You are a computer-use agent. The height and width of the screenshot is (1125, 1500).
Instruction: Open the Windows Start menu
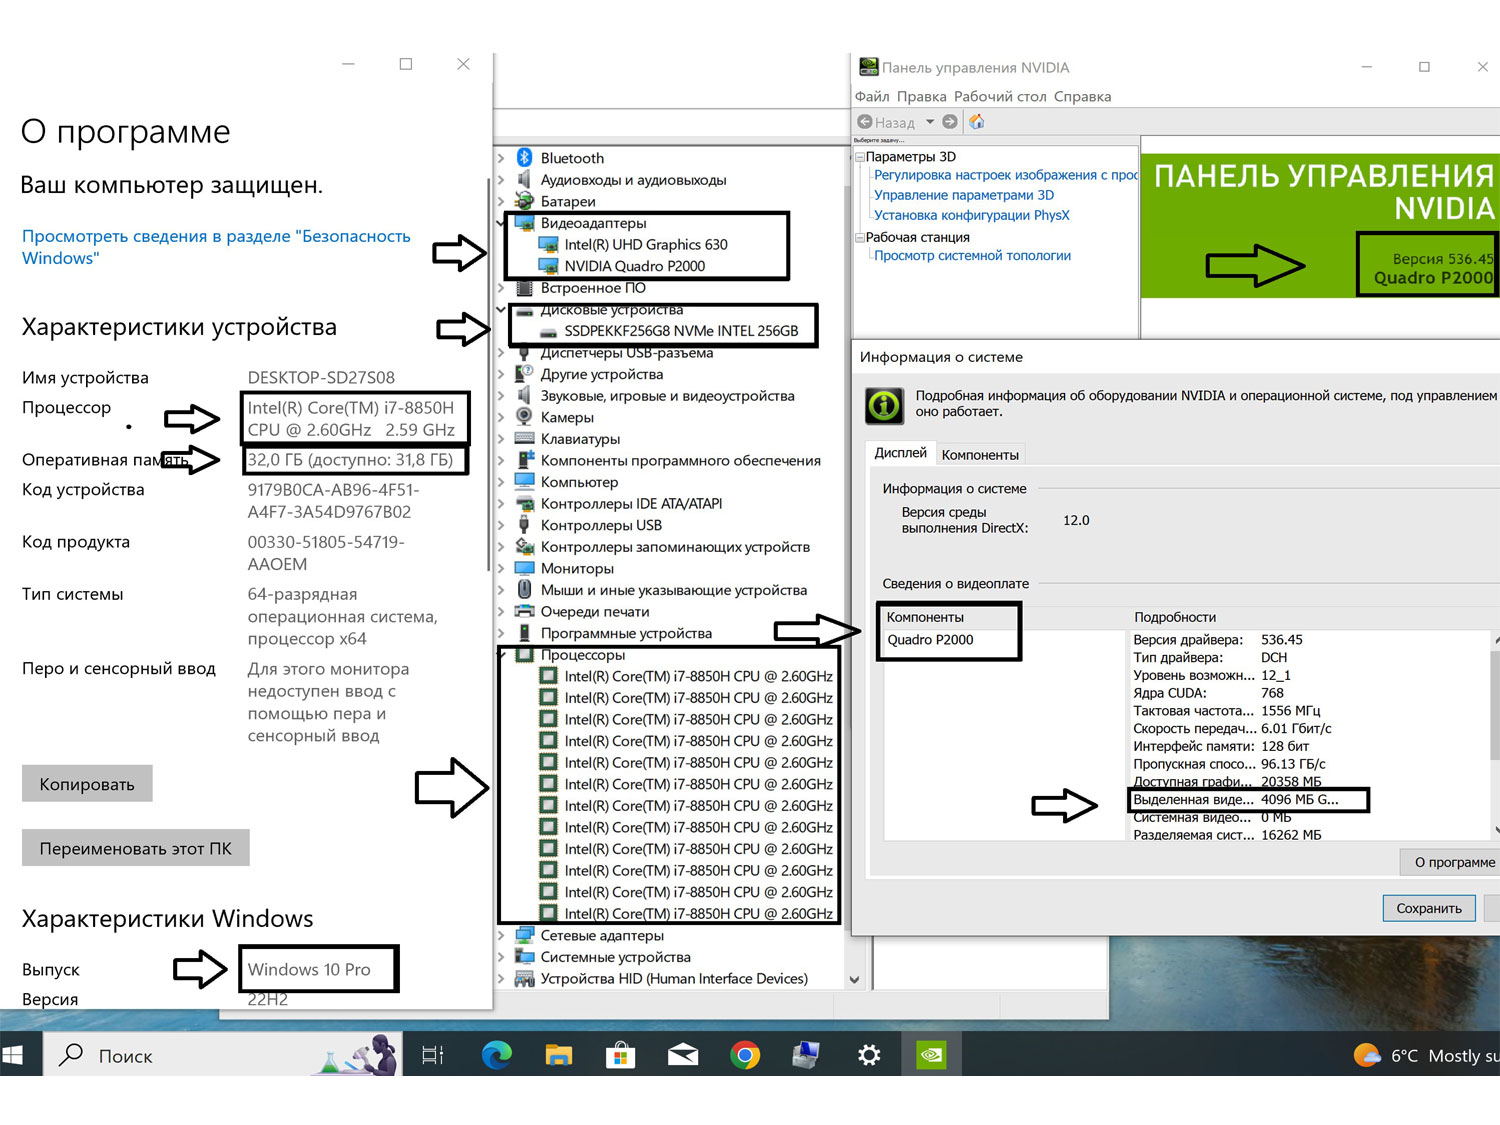point(14,1055)
